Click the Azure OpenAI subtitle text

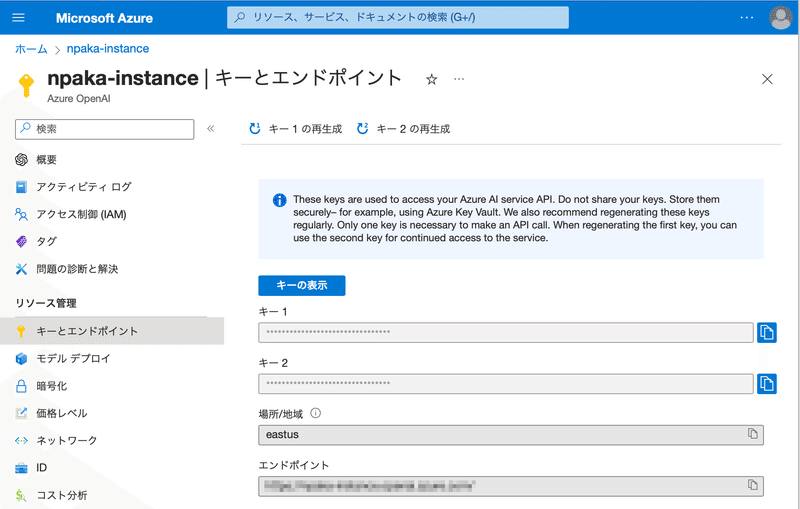click(x=79, y=98)
